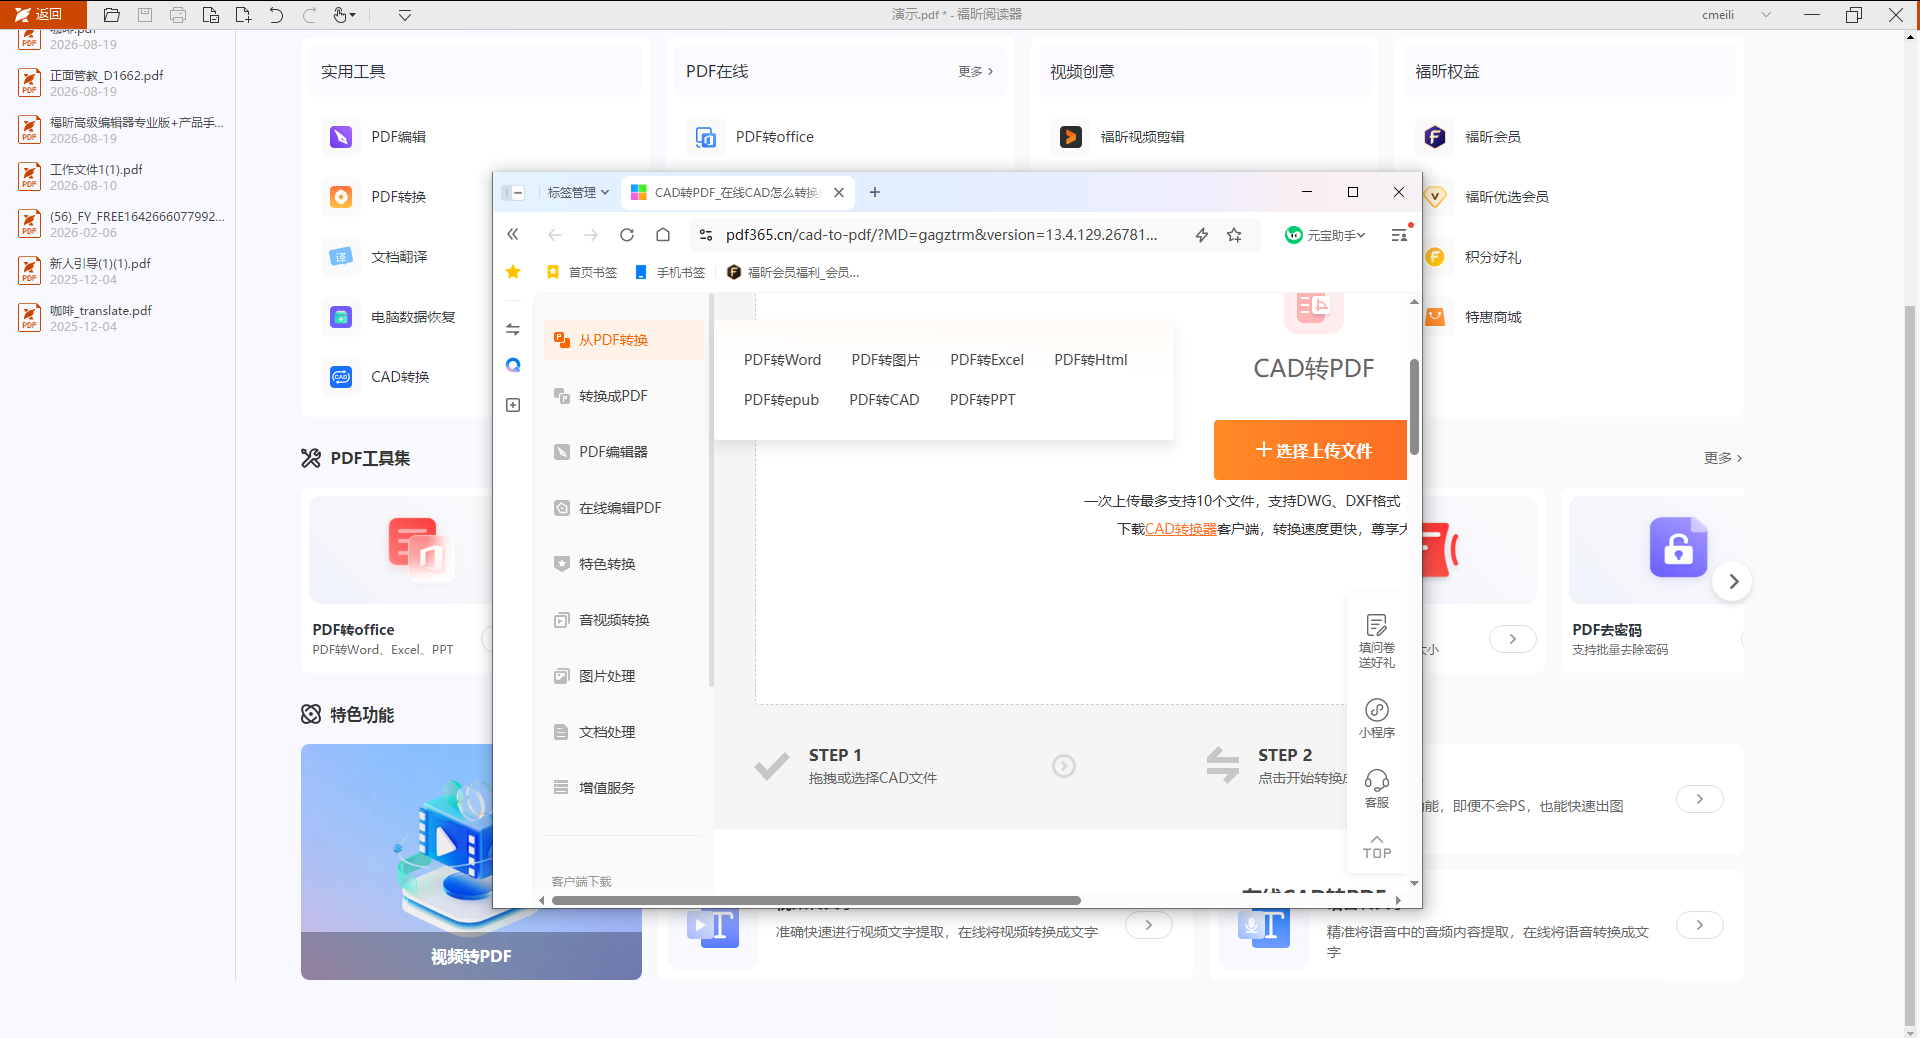This screenshot has height=1038, width=1920.
Task: Close the CAD转PDF browser tab
Action: 839,193
